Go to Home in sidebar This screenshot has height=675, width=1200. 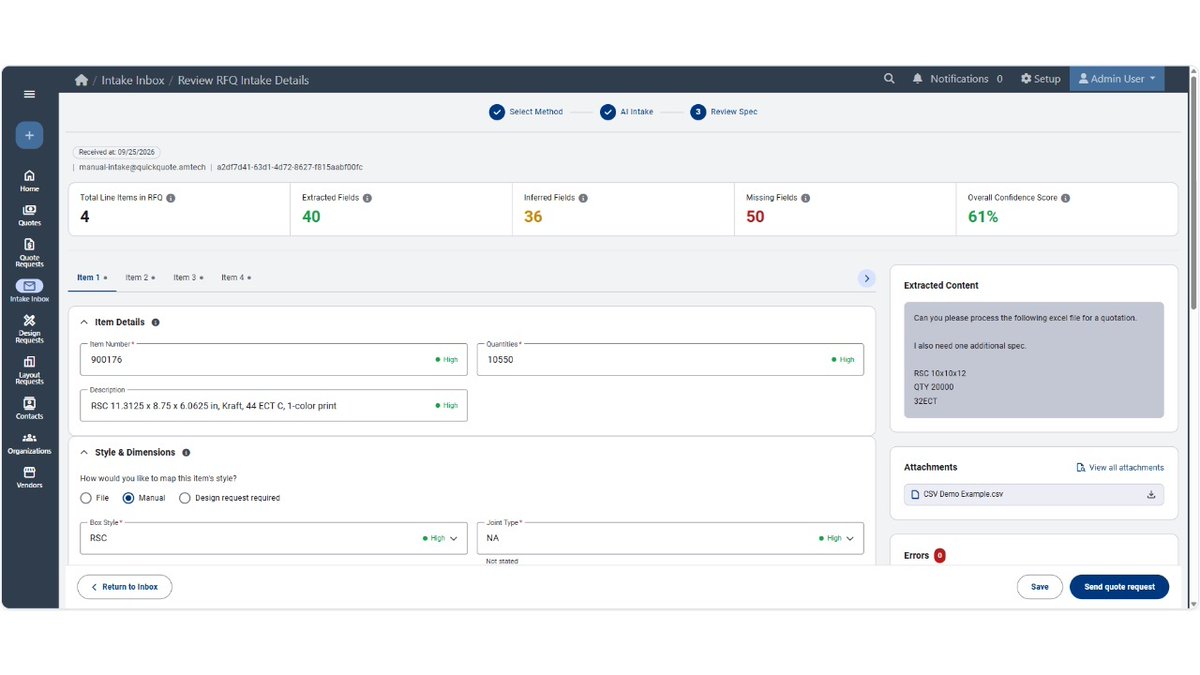[x=29, y=180]
